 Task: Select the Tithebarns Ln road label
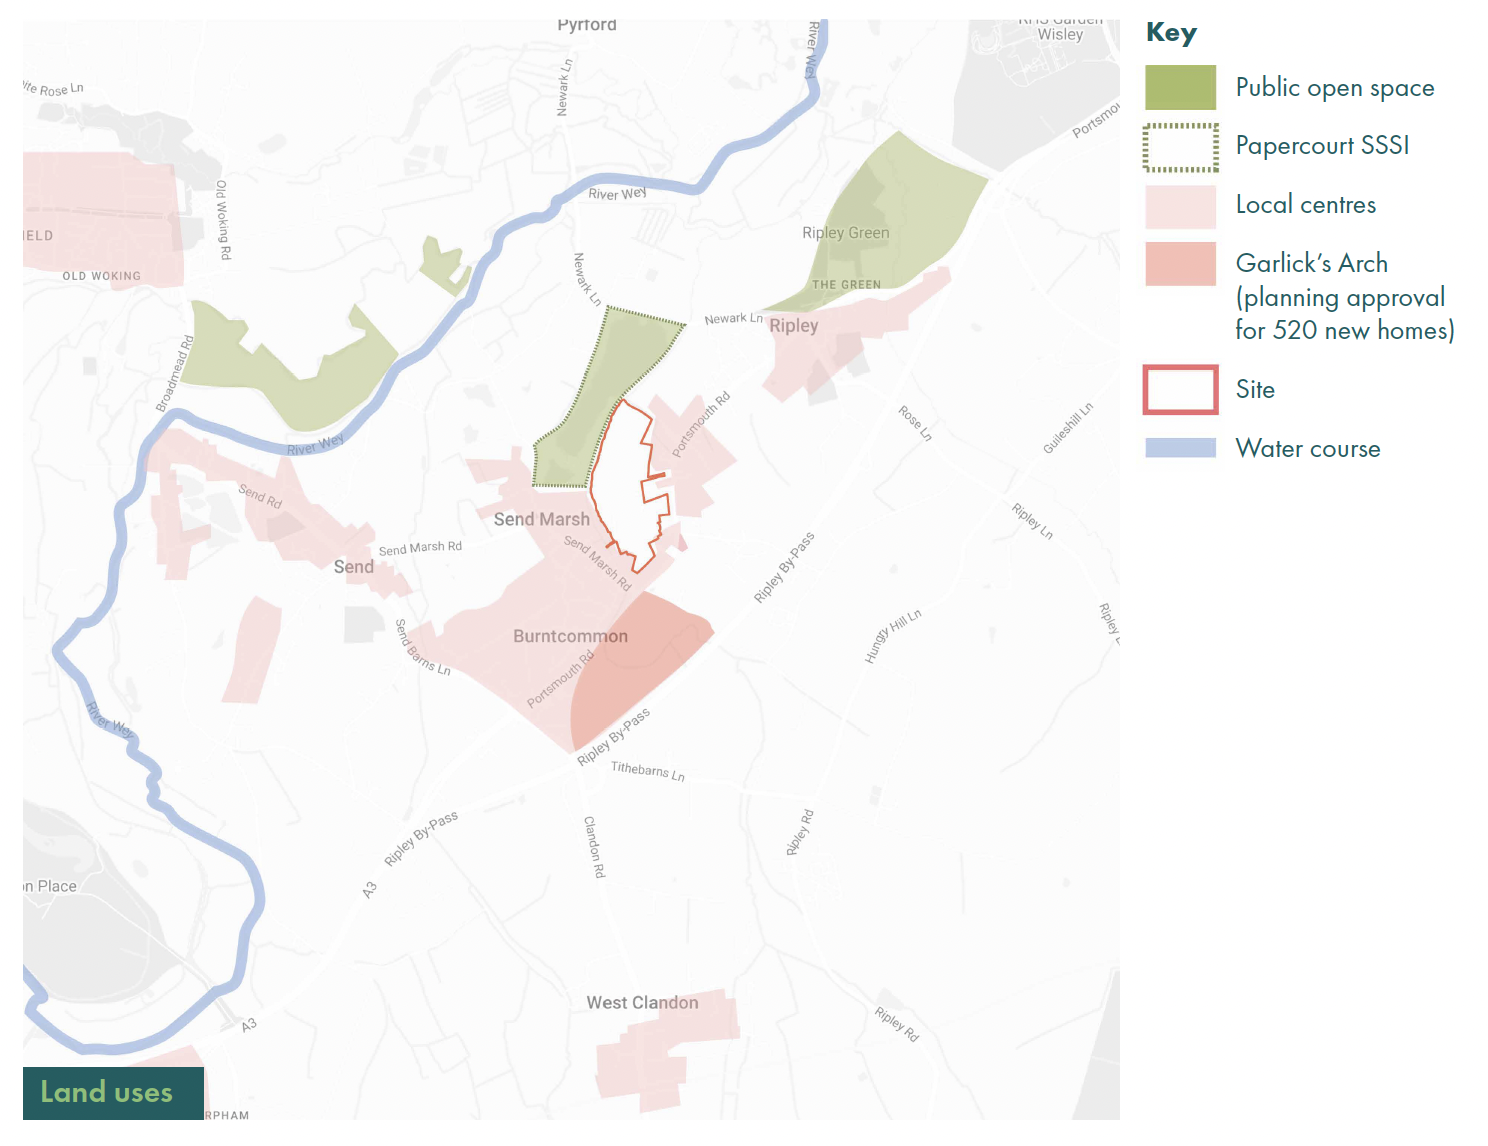648,770
